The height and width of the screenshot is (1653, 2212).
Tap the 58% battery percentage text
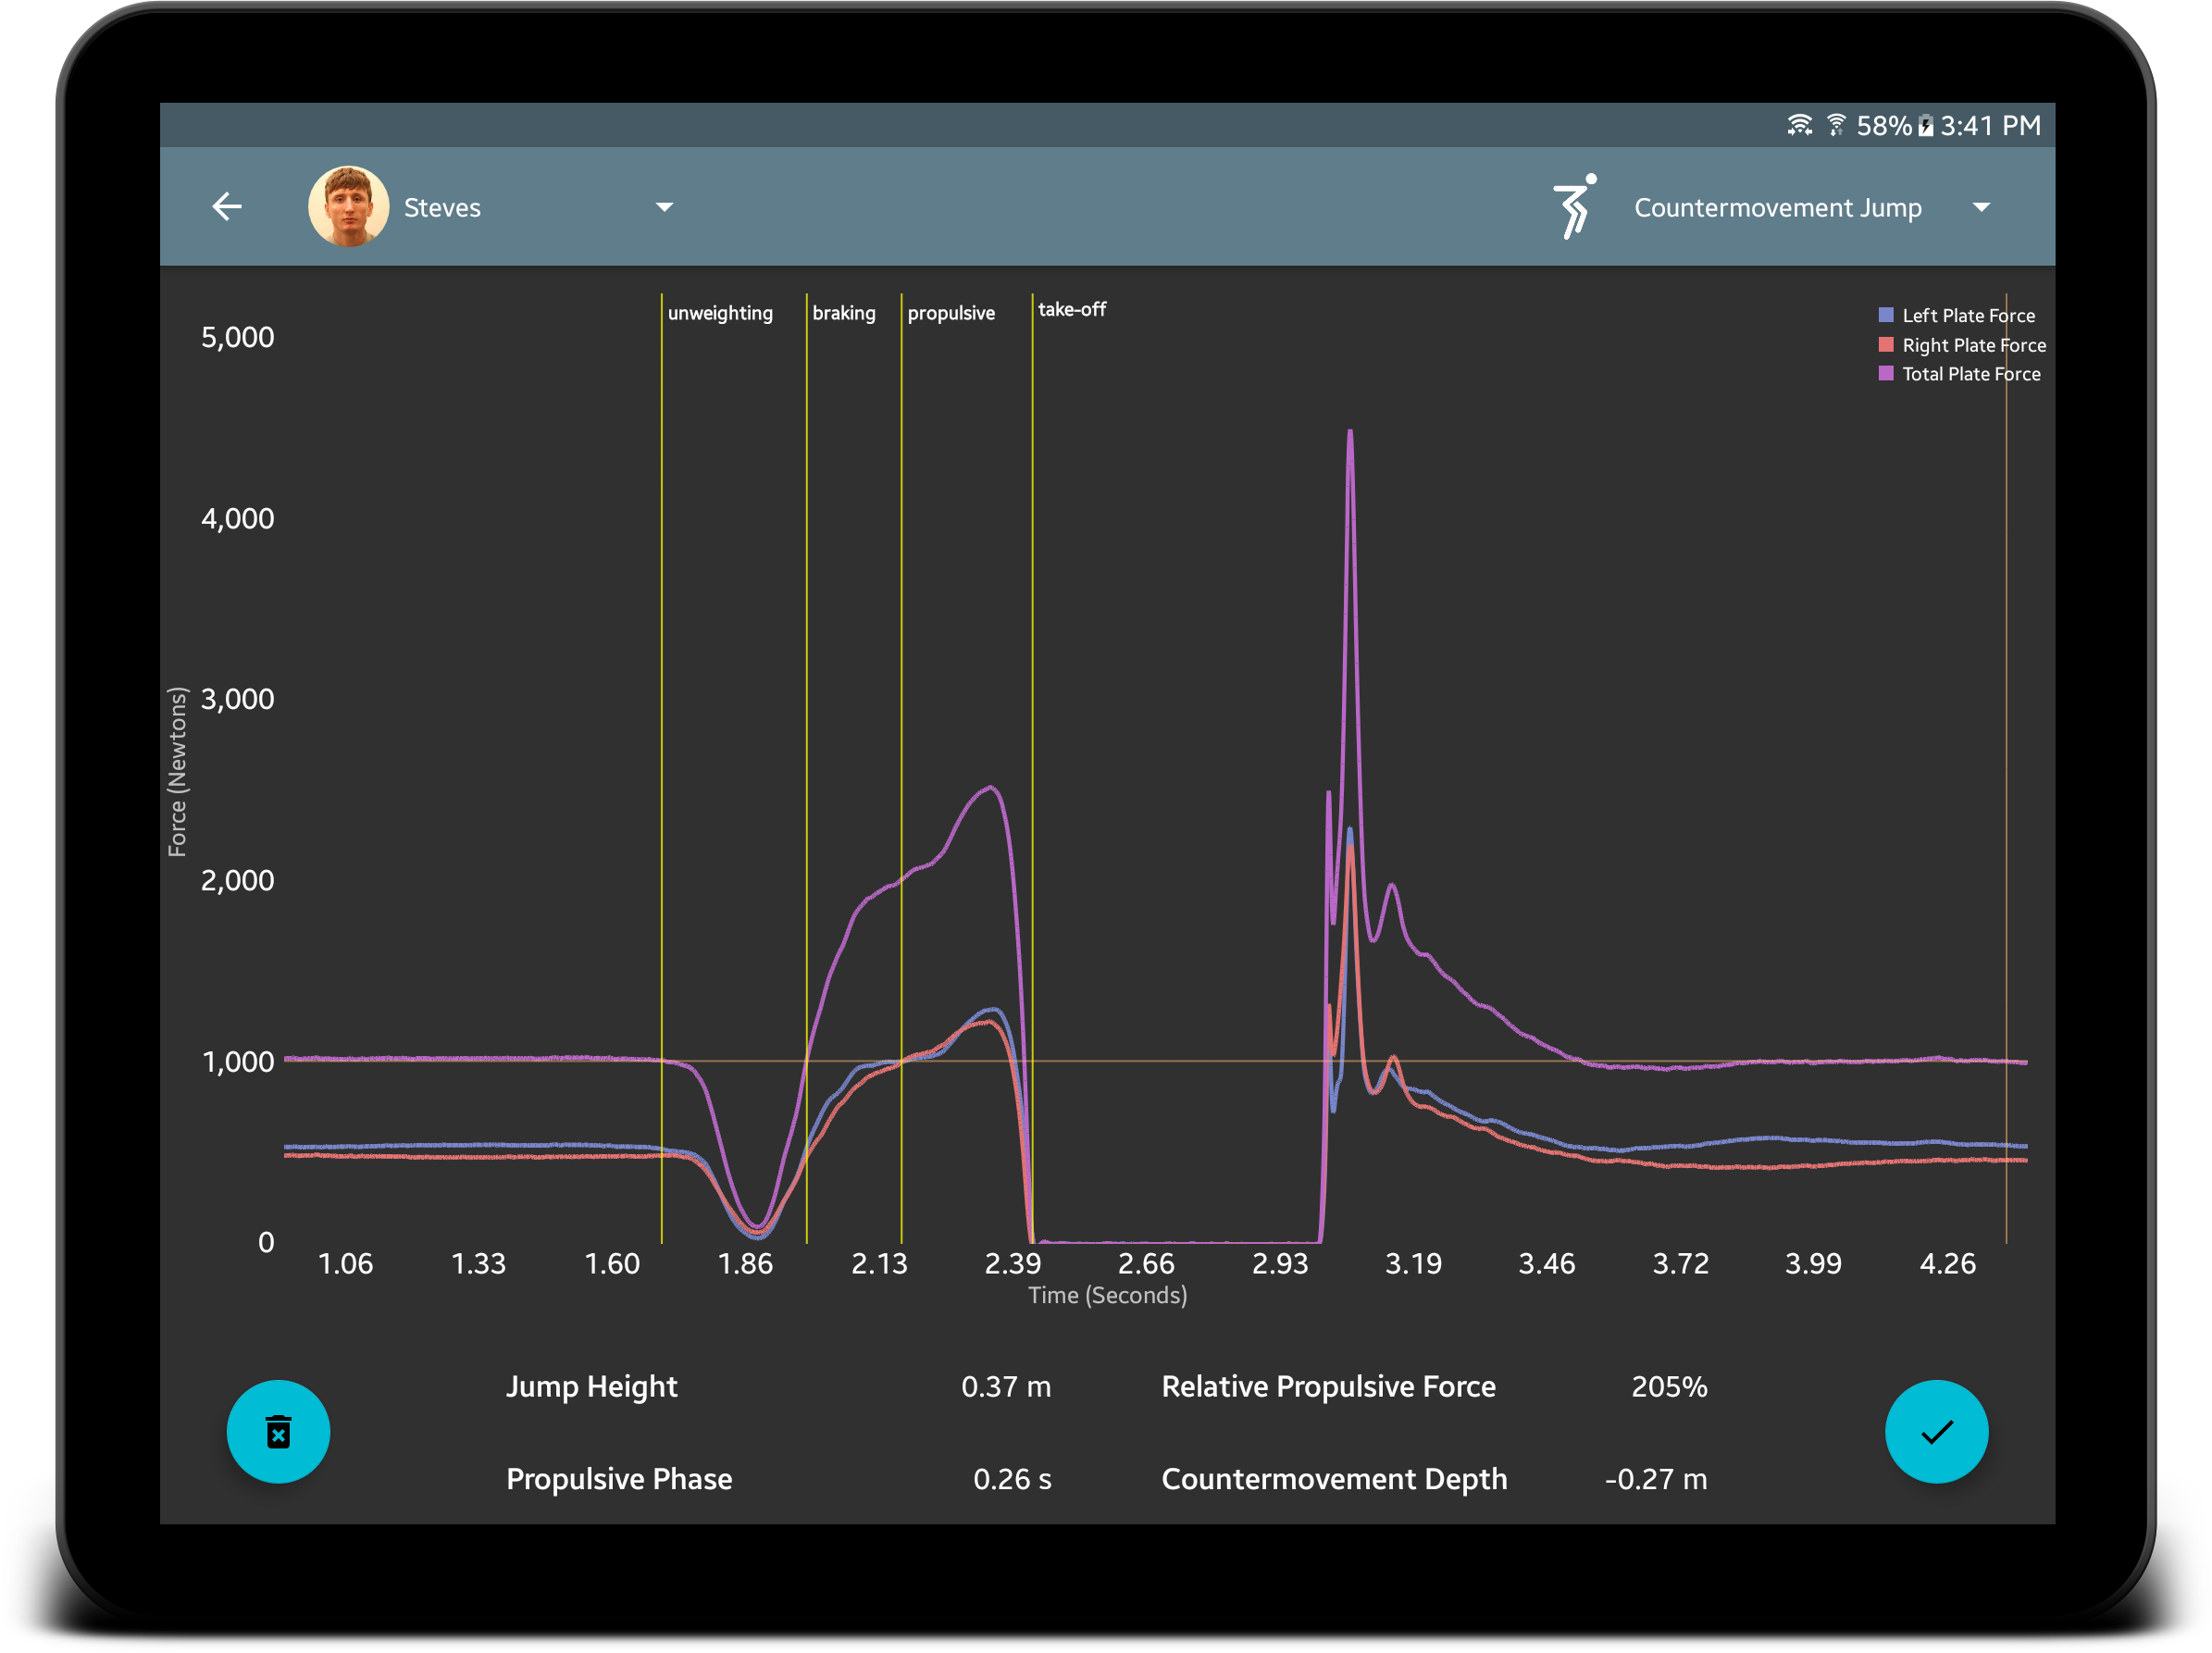point(1883,126)
